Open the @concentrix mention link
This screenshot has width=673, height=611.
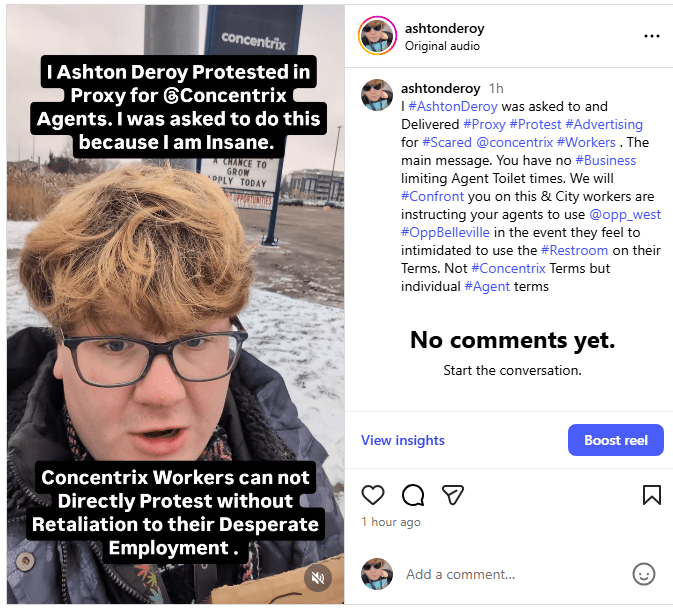tap(515, 142)
